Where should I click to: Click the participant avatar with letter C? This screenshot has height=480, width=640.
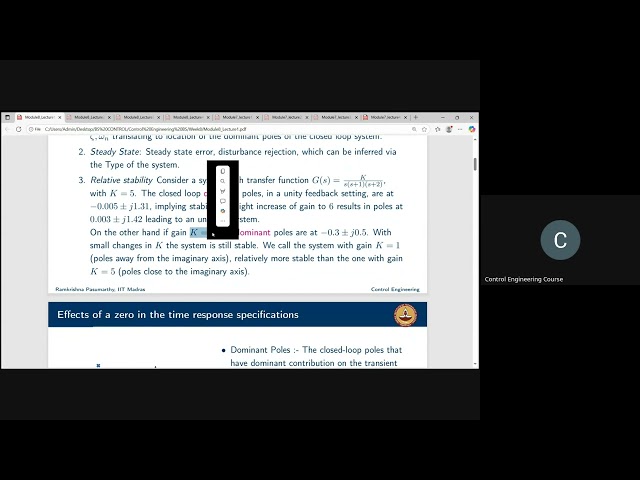pos(560,240)
